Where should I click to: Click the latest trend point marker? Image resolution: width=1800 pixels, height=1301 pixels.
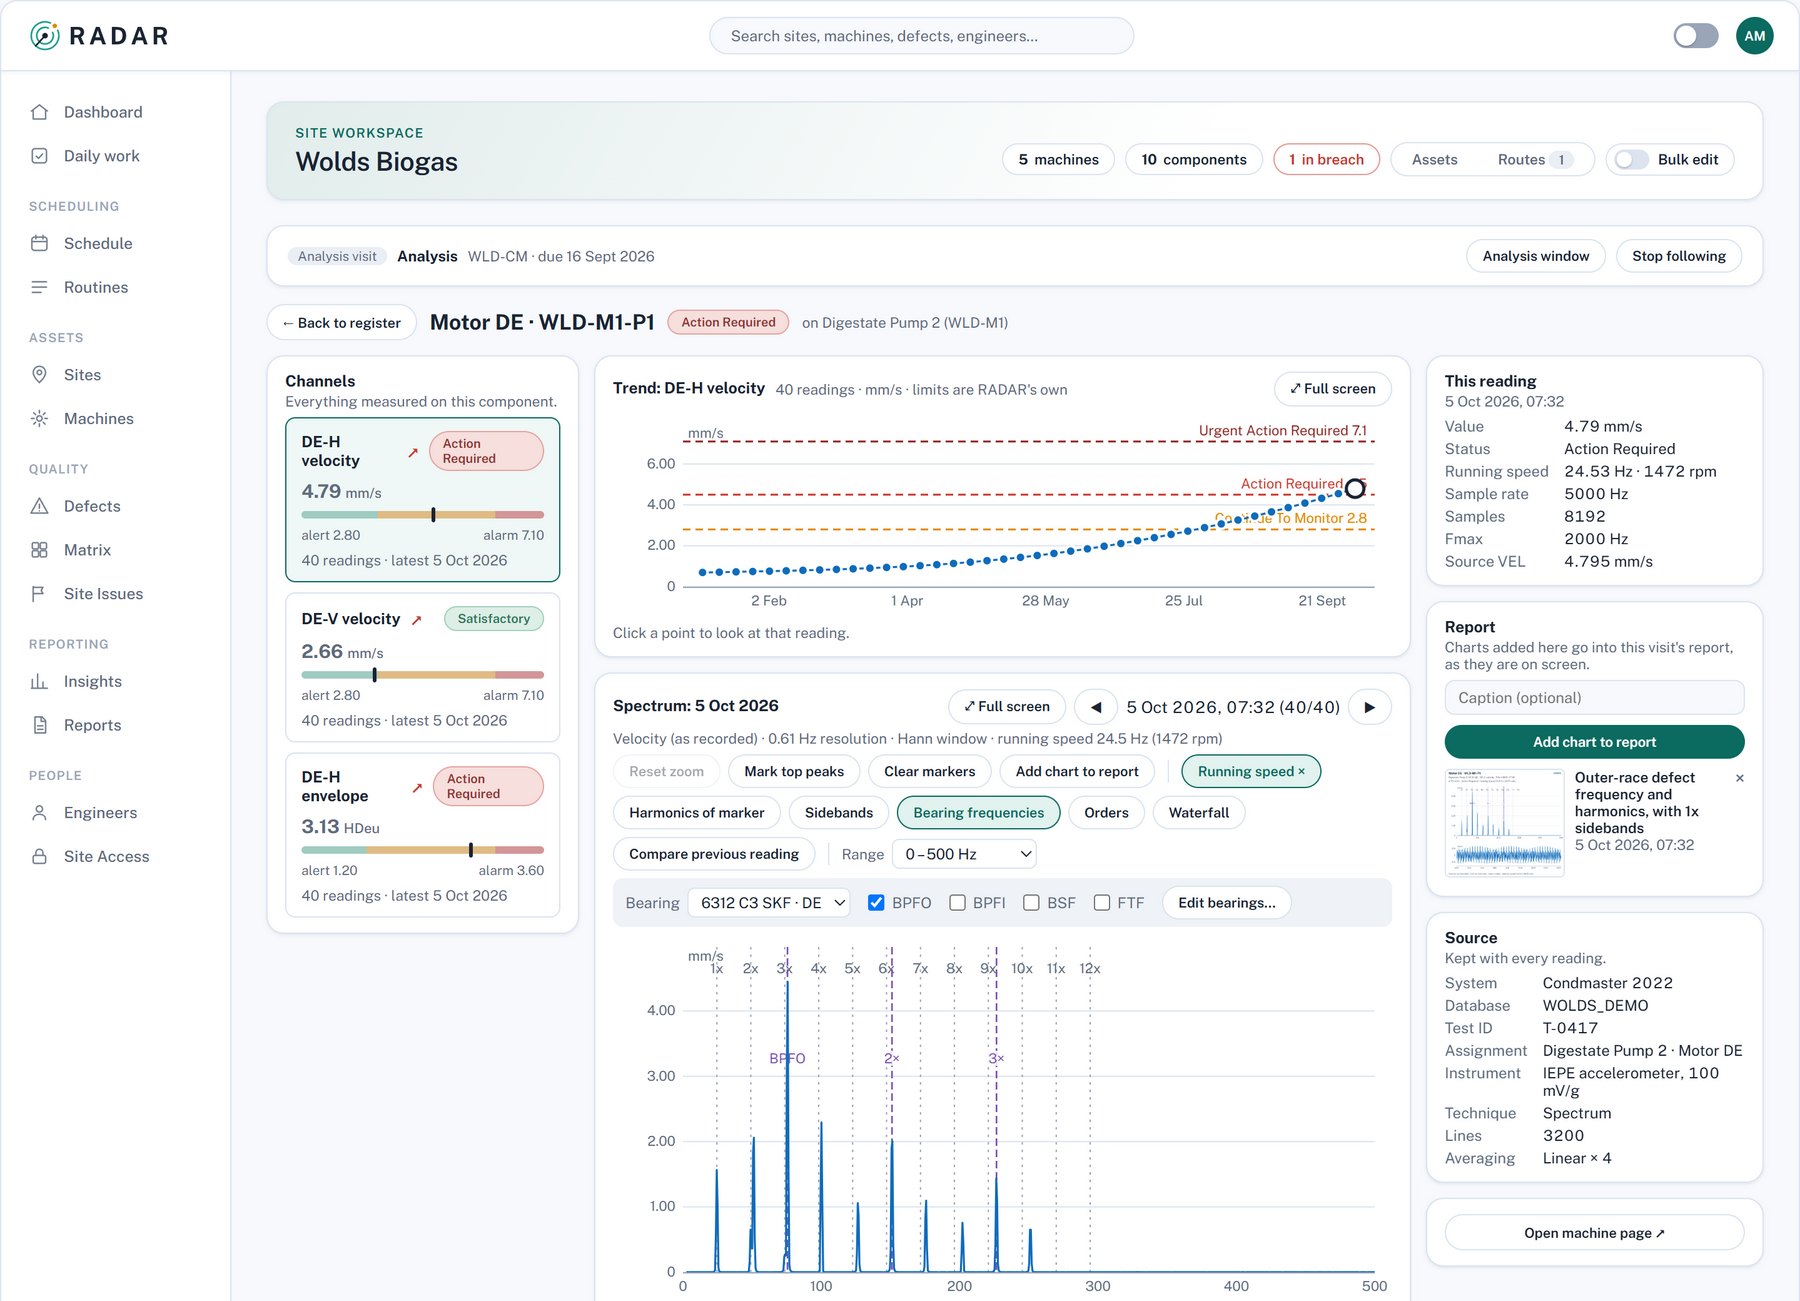(x=1354, y=489)
